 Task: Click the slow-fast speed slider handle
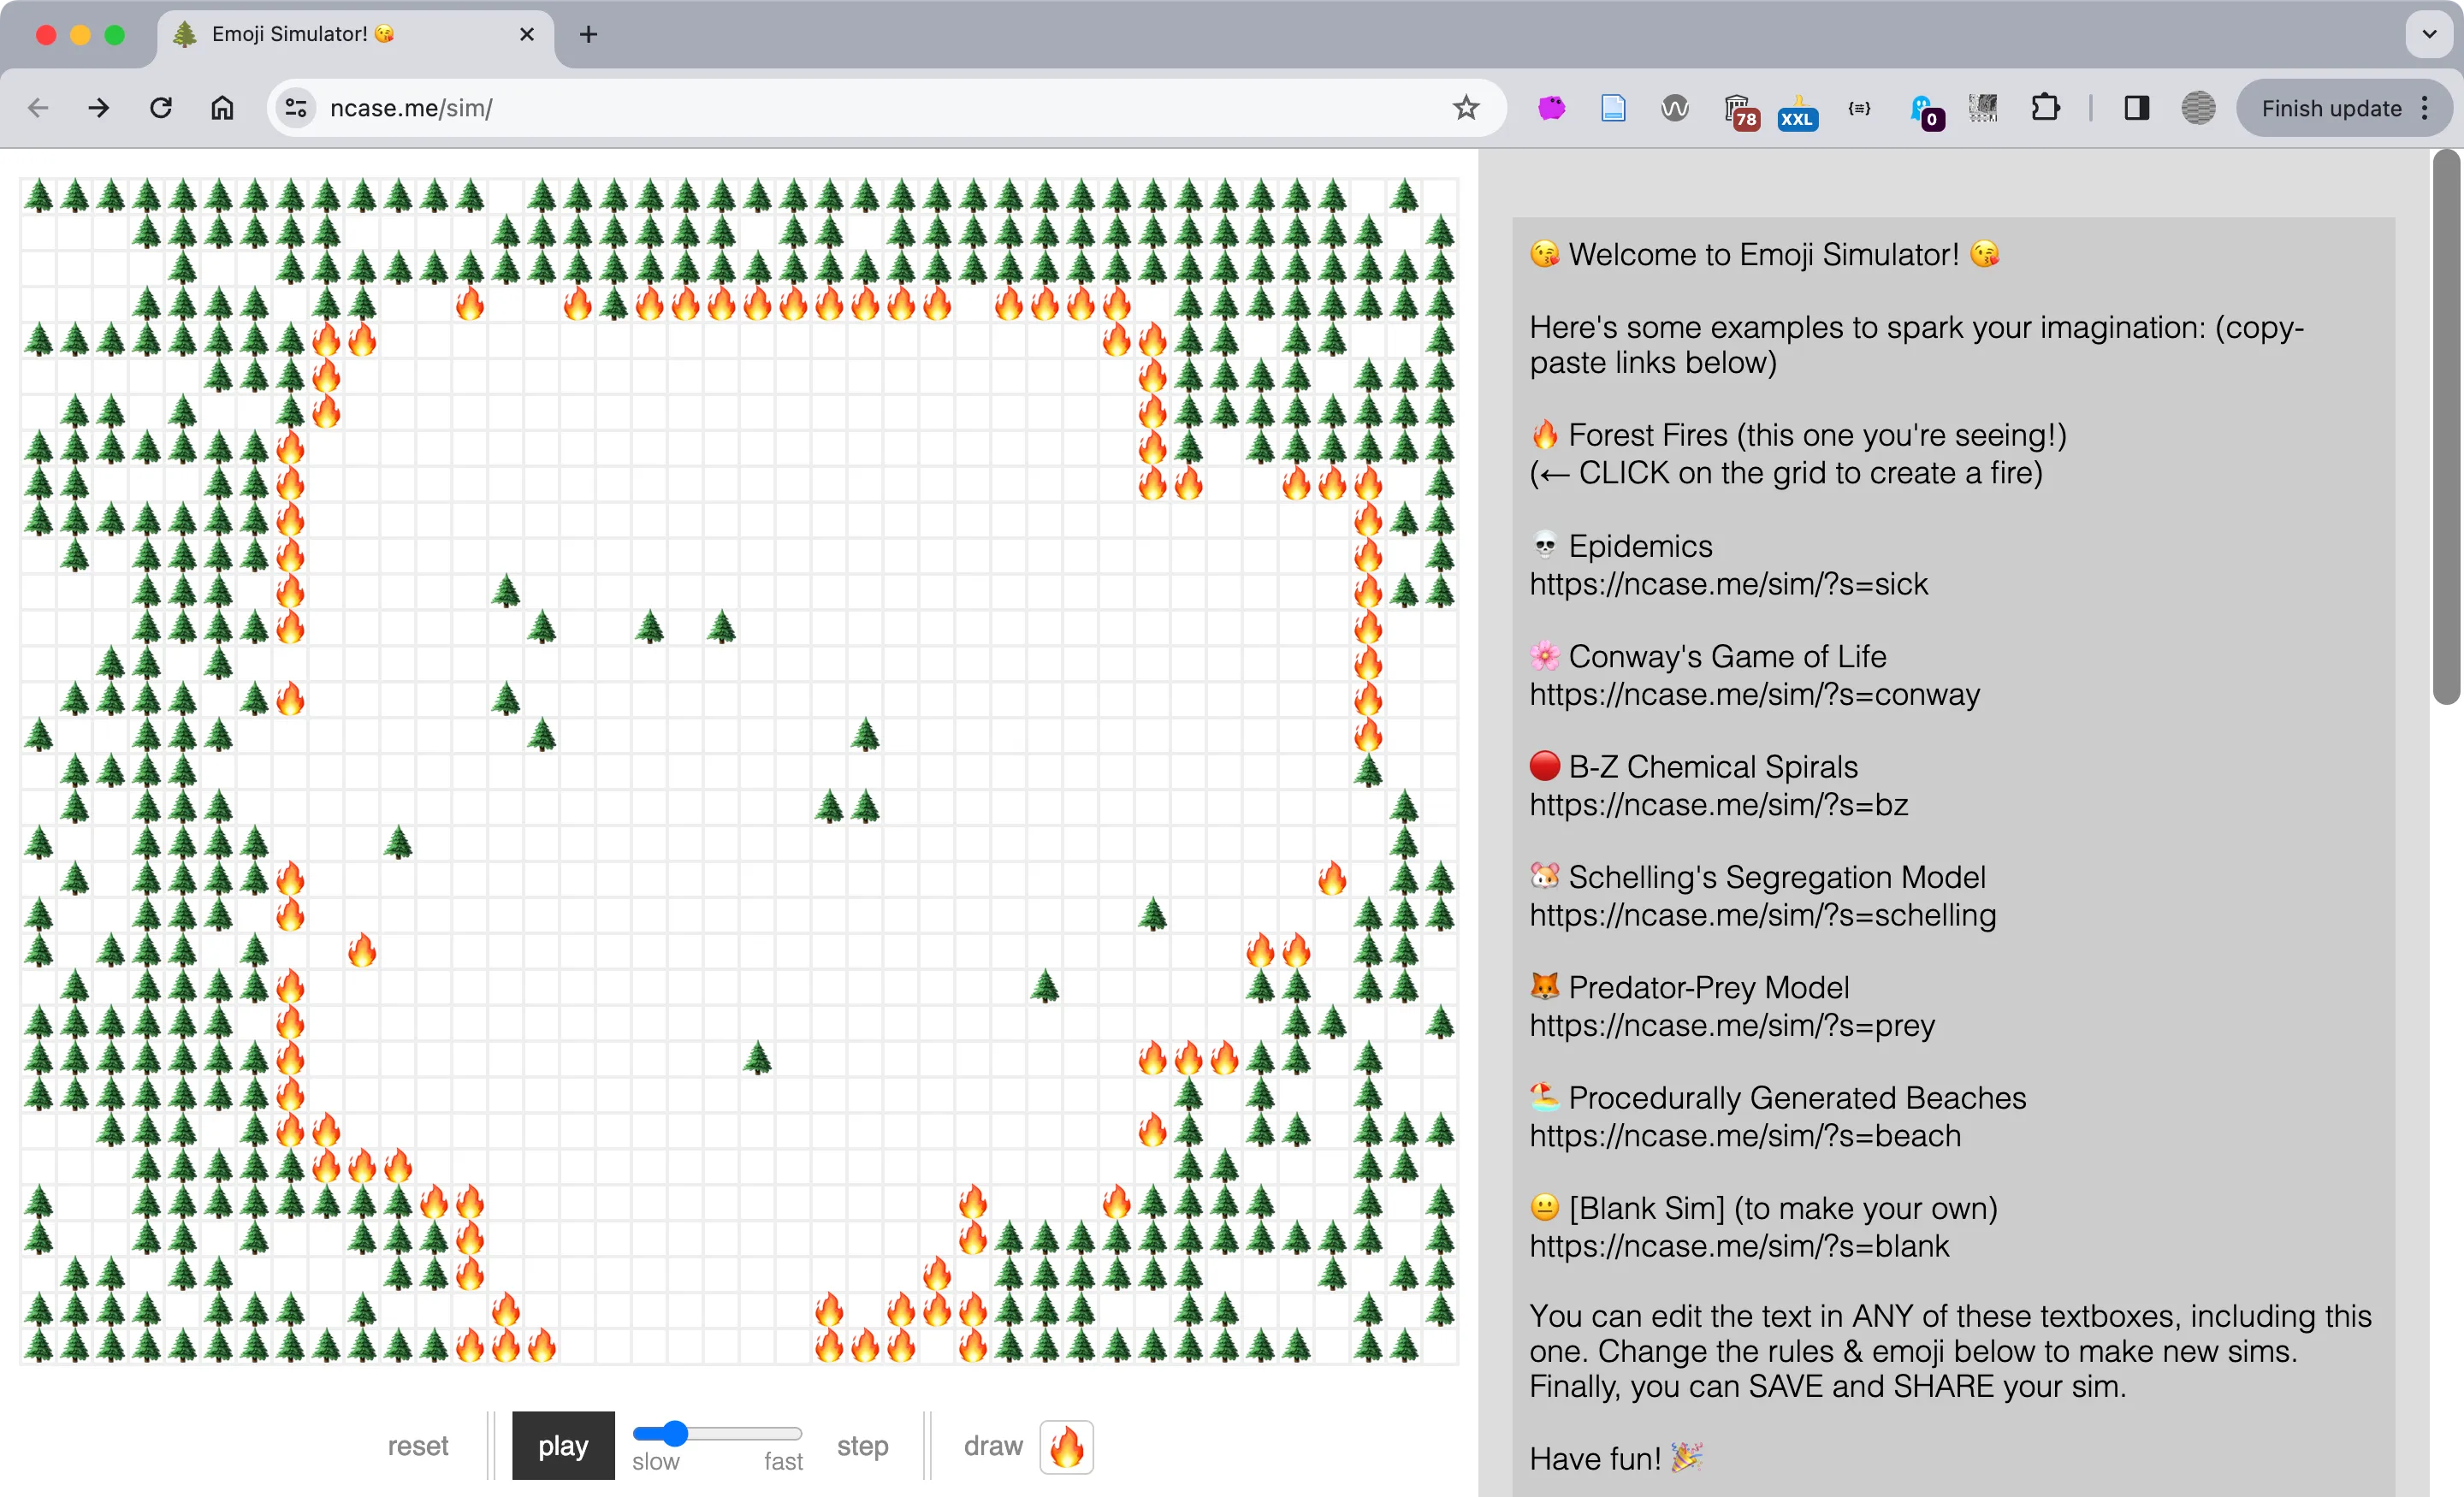(675, 1433)
